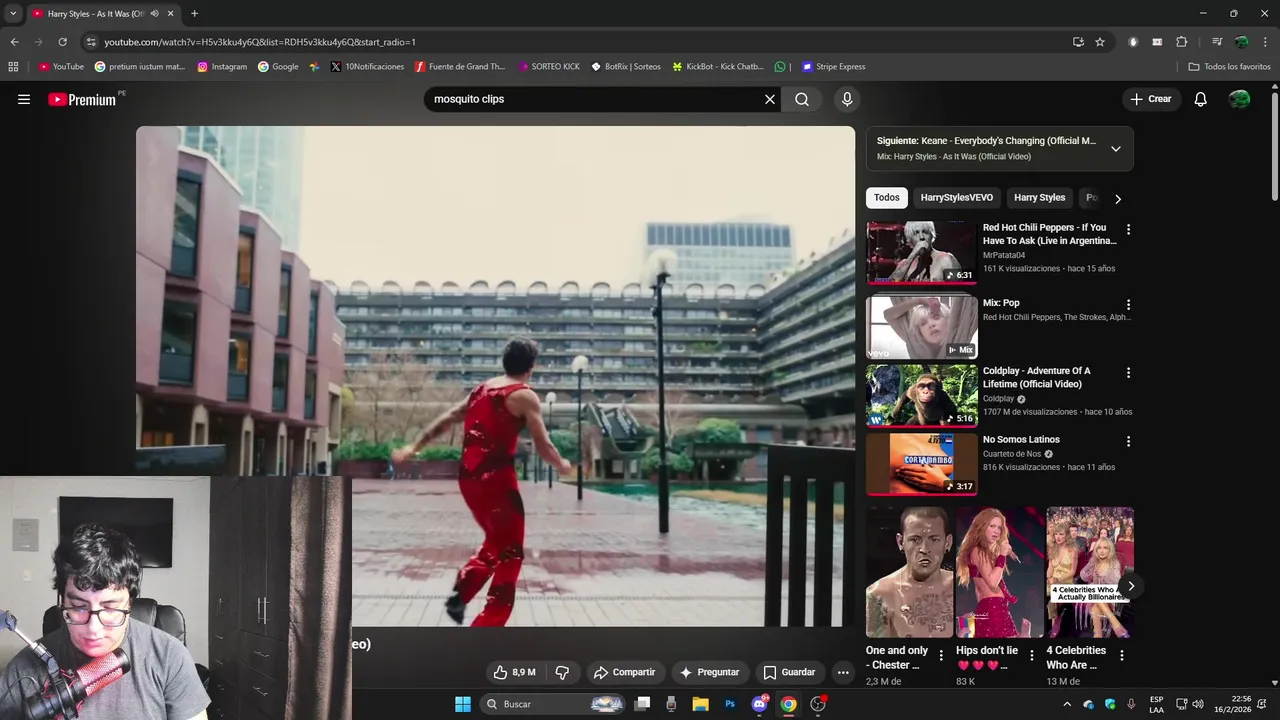Click the taskbar Buscar search box

click(553, 704)
